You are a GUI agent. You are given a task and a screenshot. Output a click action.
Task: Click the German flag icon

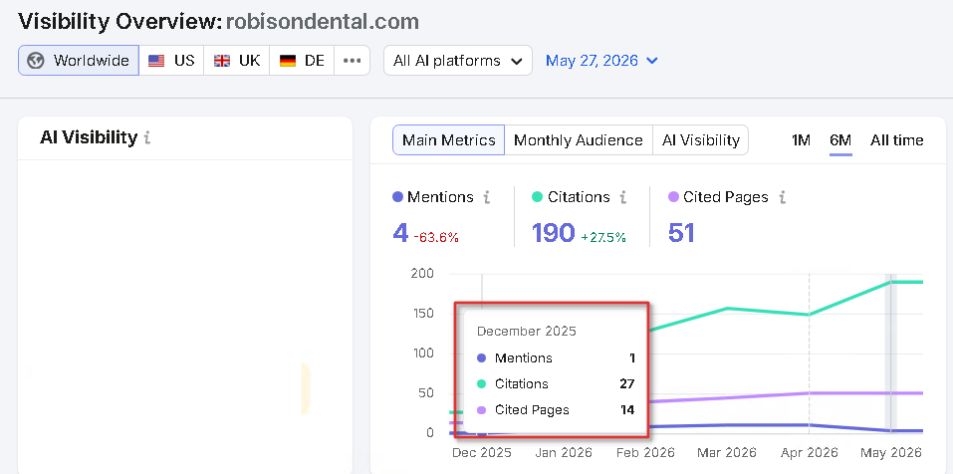click(x=287, y=61)
